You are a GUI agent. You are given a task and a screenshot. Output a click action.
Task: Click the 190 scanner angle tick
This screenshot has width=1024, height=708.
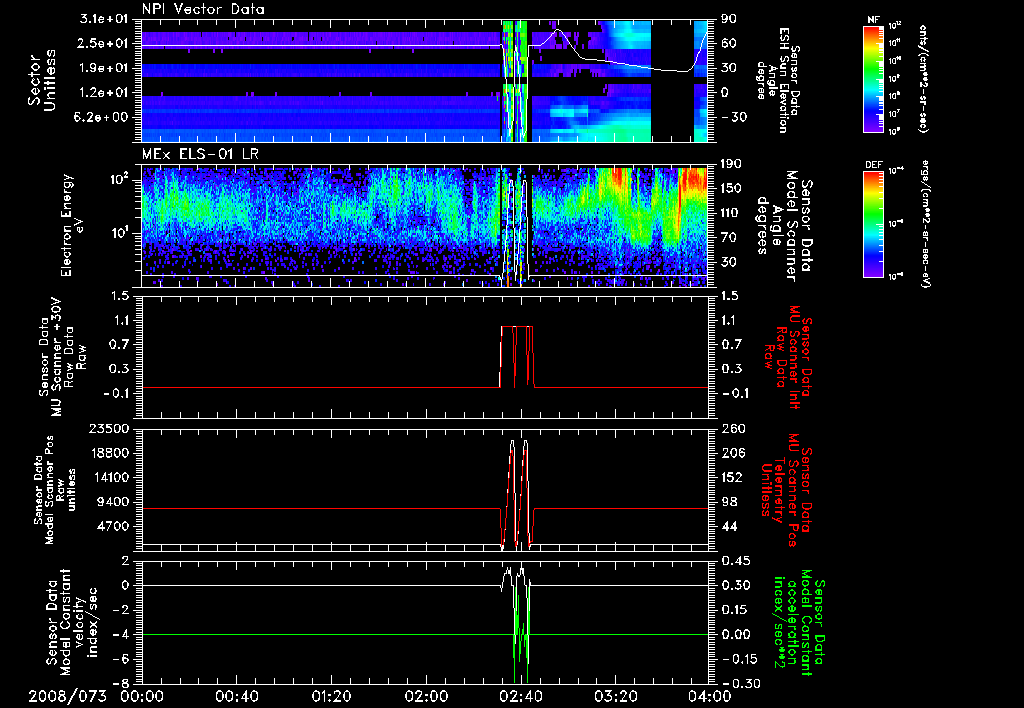[x=729, y=163]
